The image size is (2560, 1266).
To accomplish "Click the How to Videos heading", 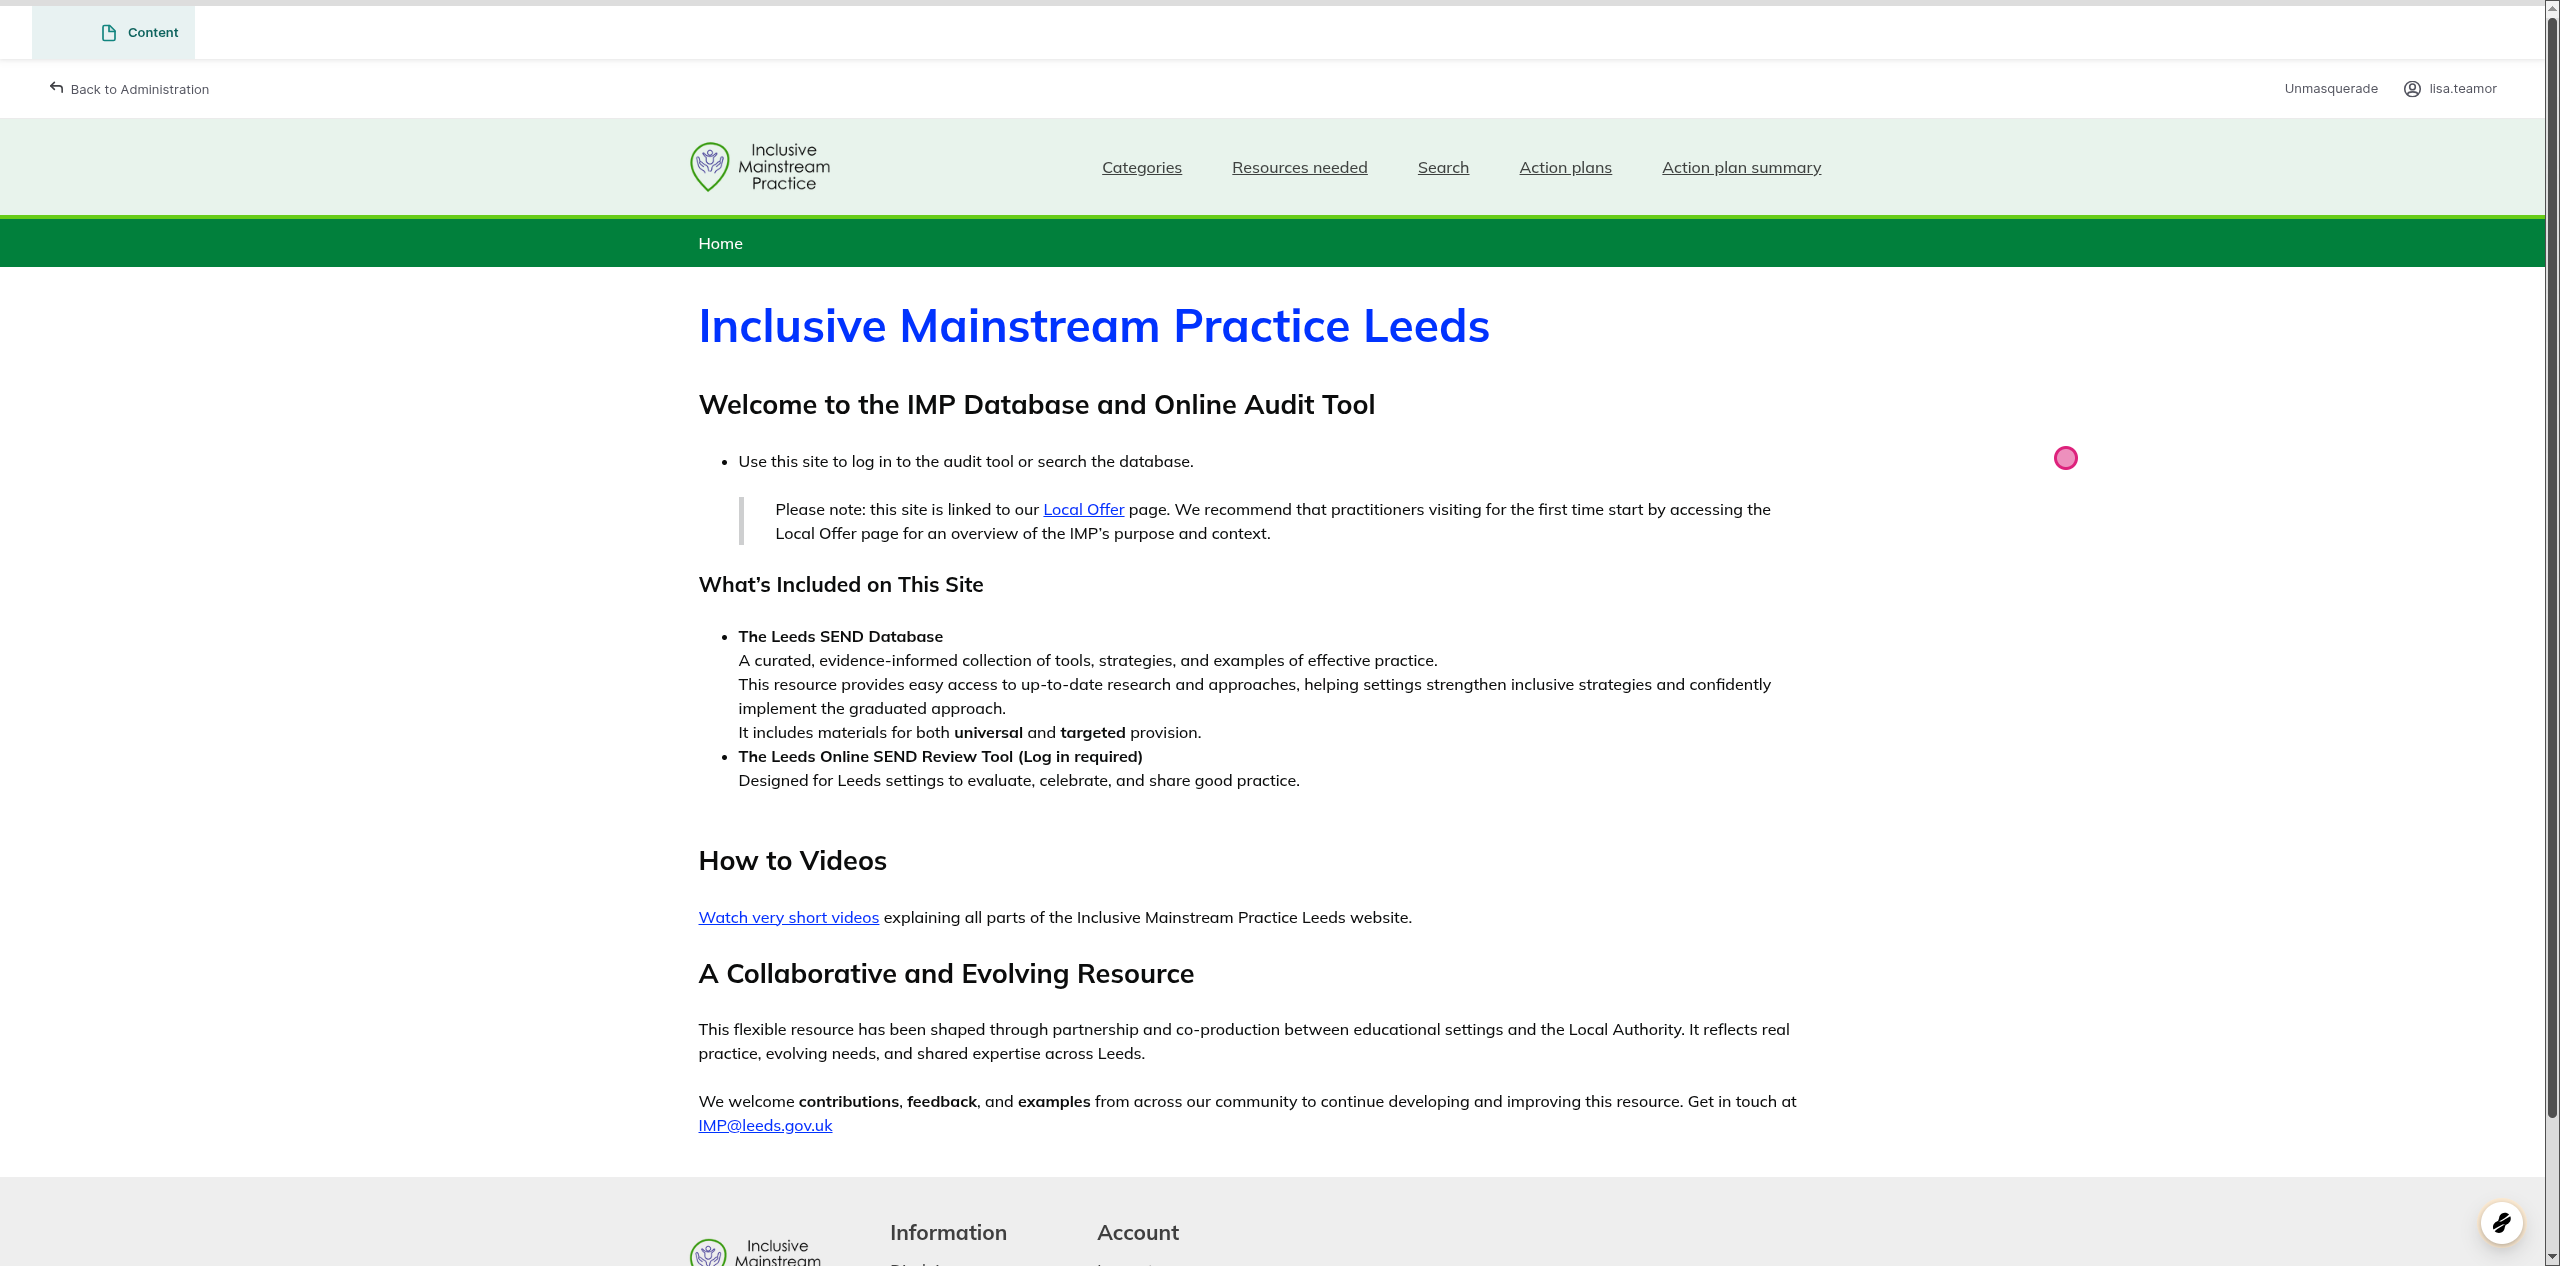I will [x=792, y=861].
